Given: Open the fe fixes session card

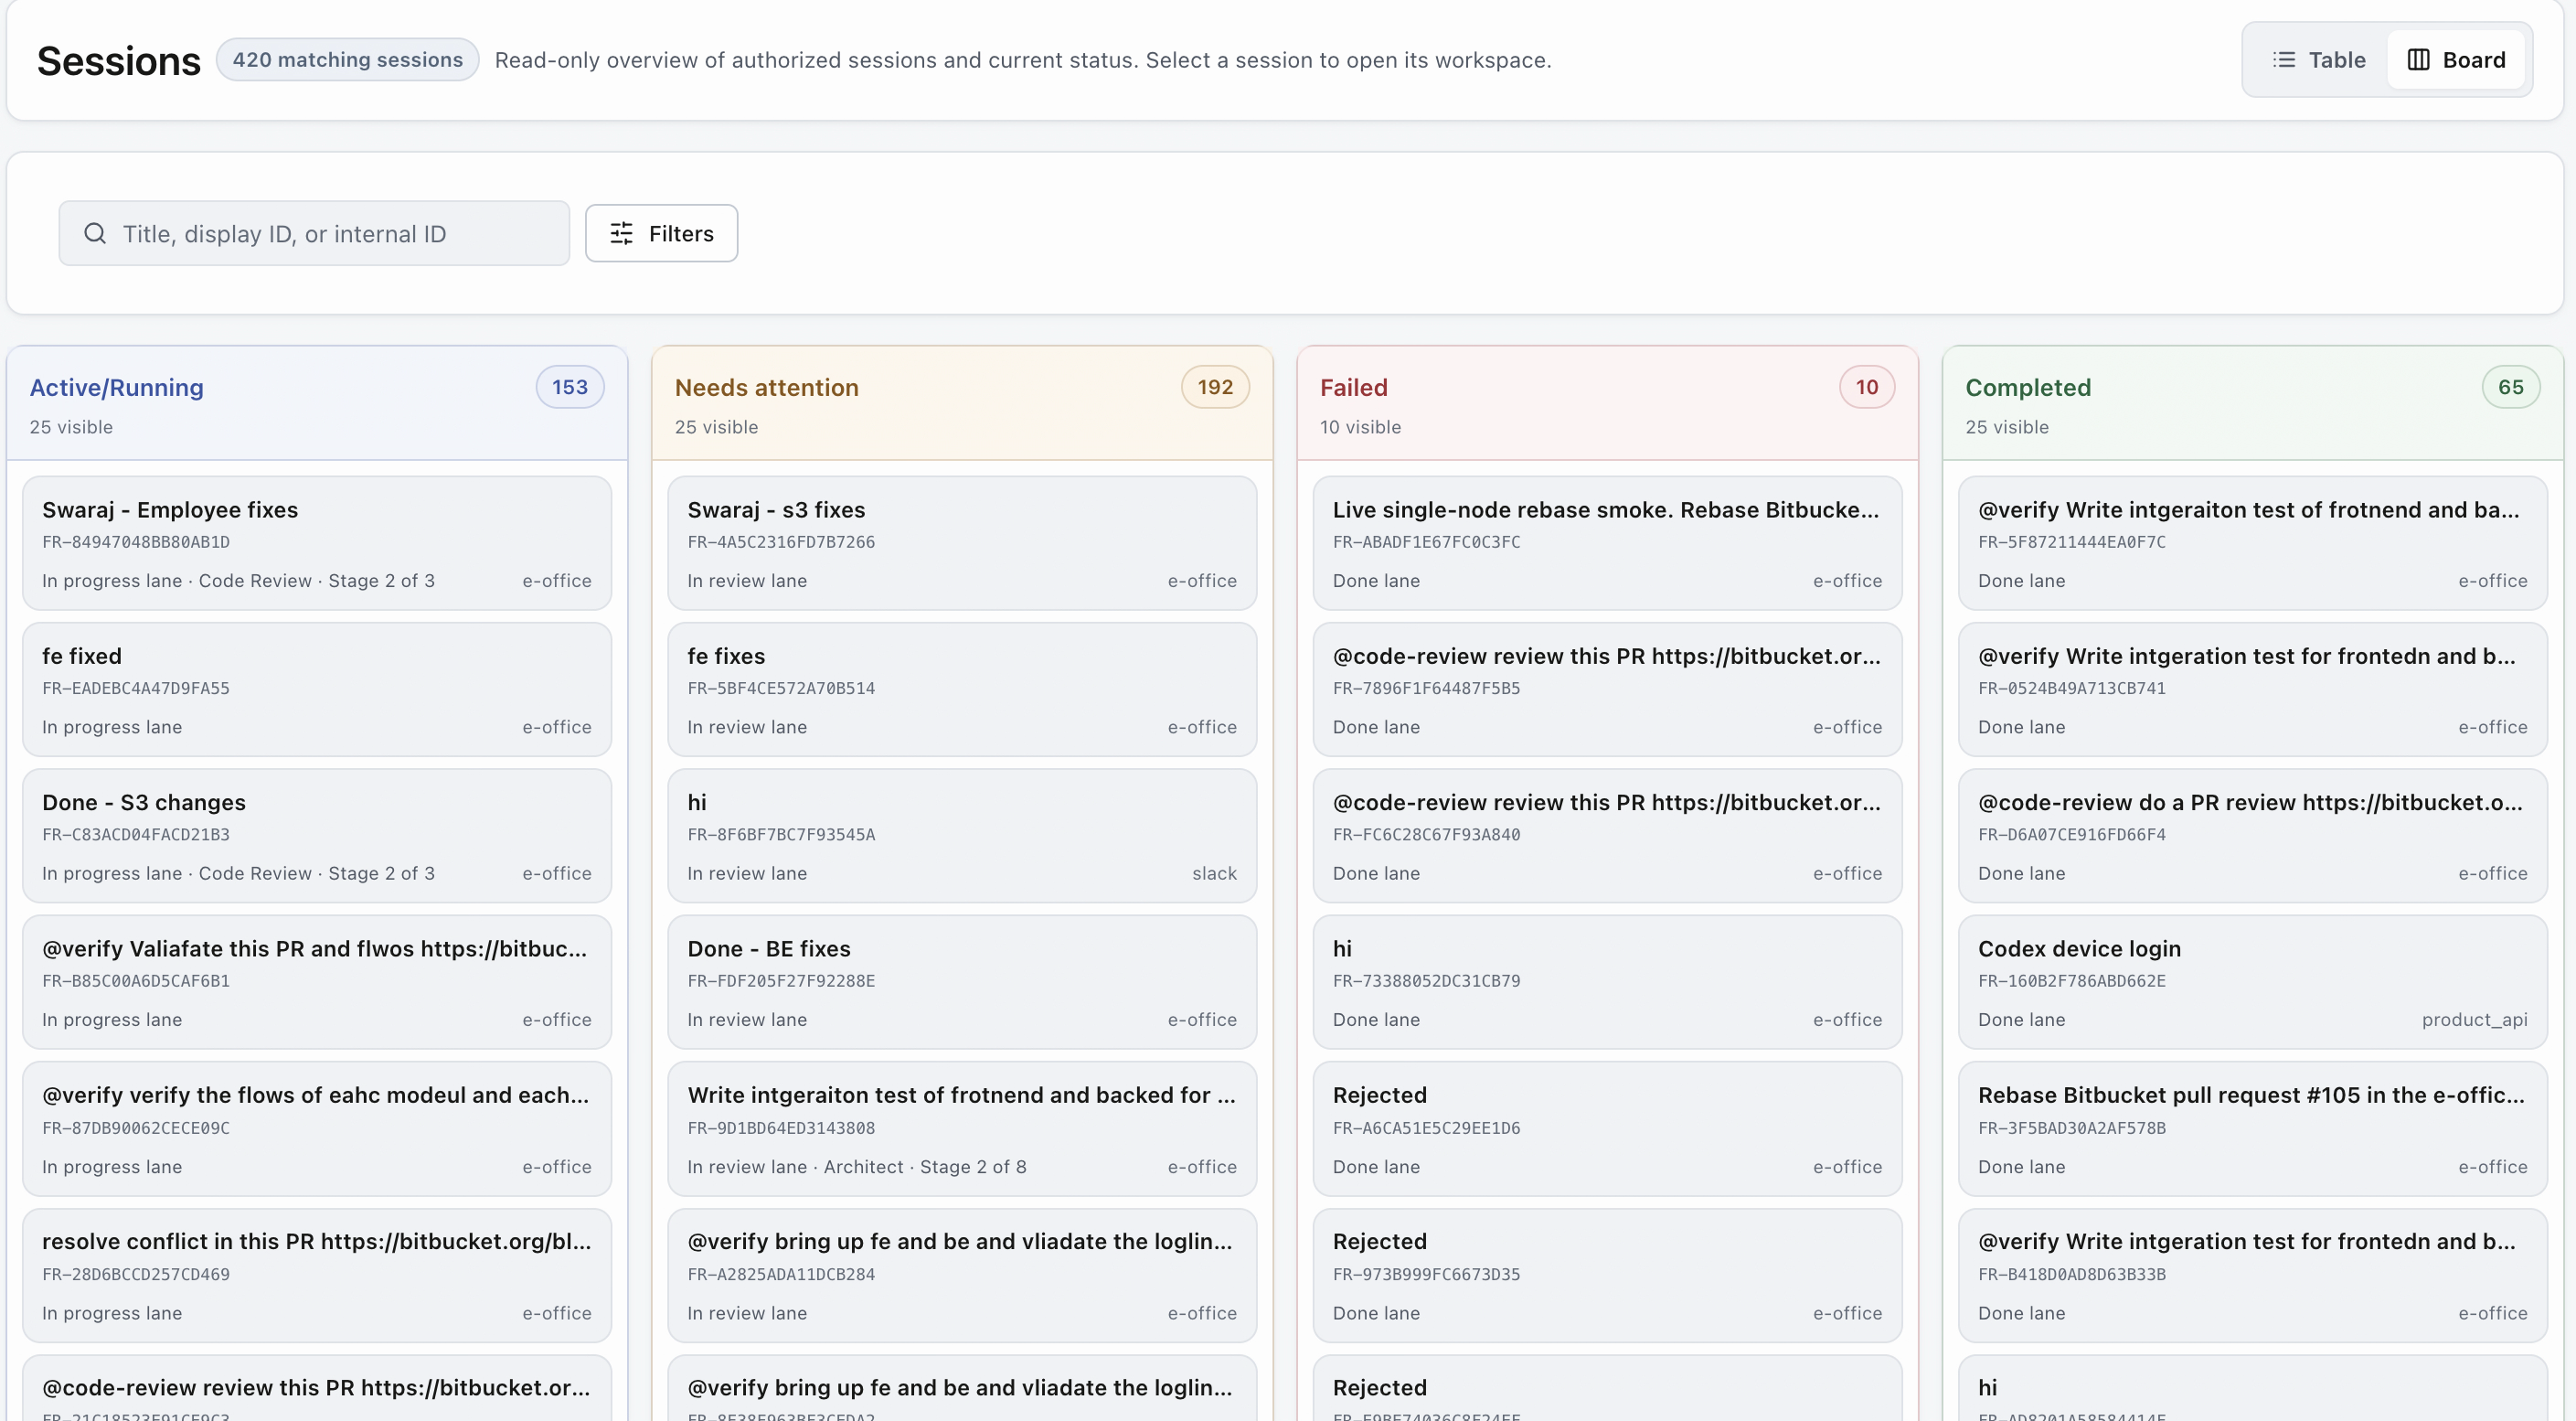Looking at the screenshot, I should pos(962,690).
